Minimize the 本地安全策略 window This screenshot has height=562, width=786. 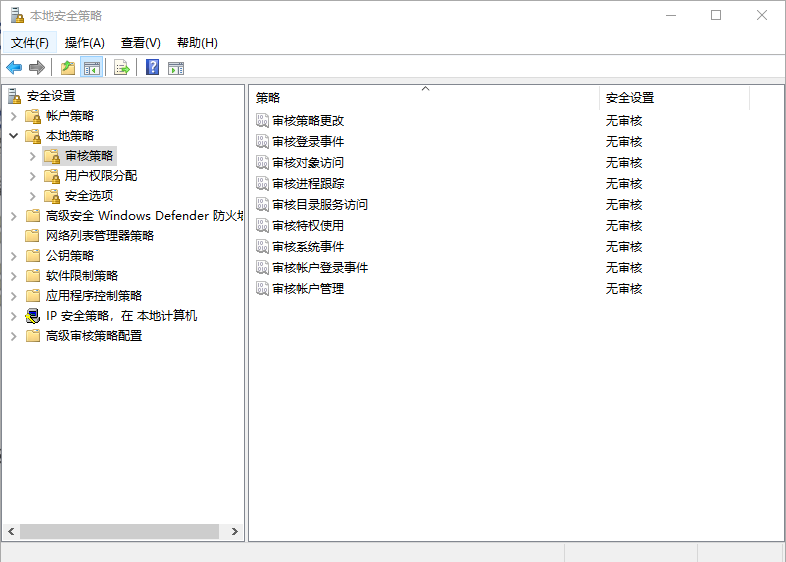[671, 16]
